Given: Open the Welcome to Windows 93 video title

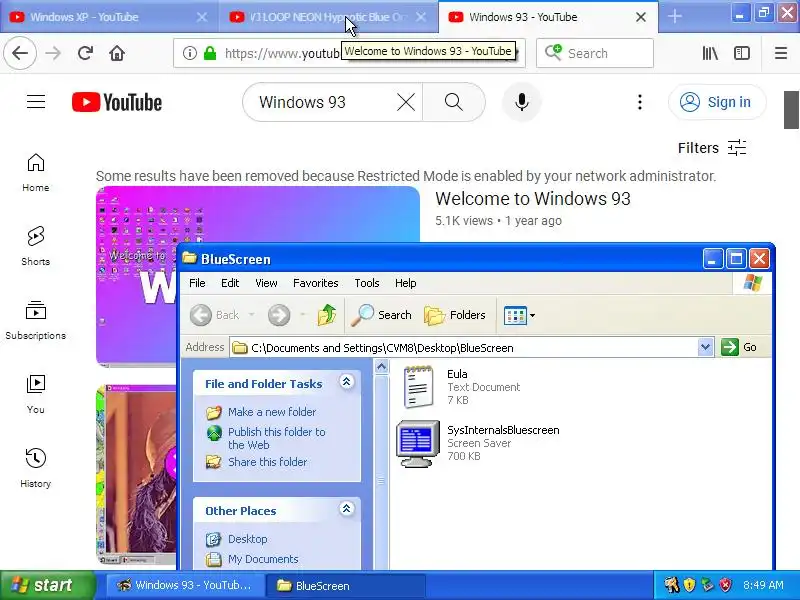Looking at the screenshot, I should pos(533,198).
